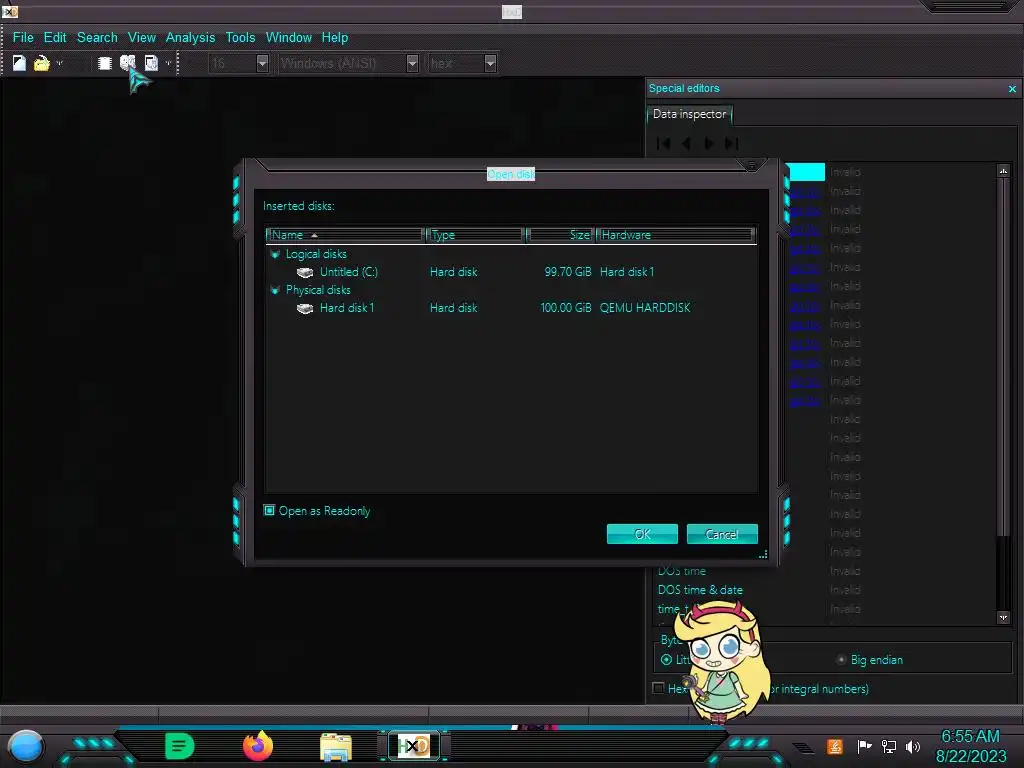Sort disks by Name column header
1024x768 pixels.
(x=345, y=235)
